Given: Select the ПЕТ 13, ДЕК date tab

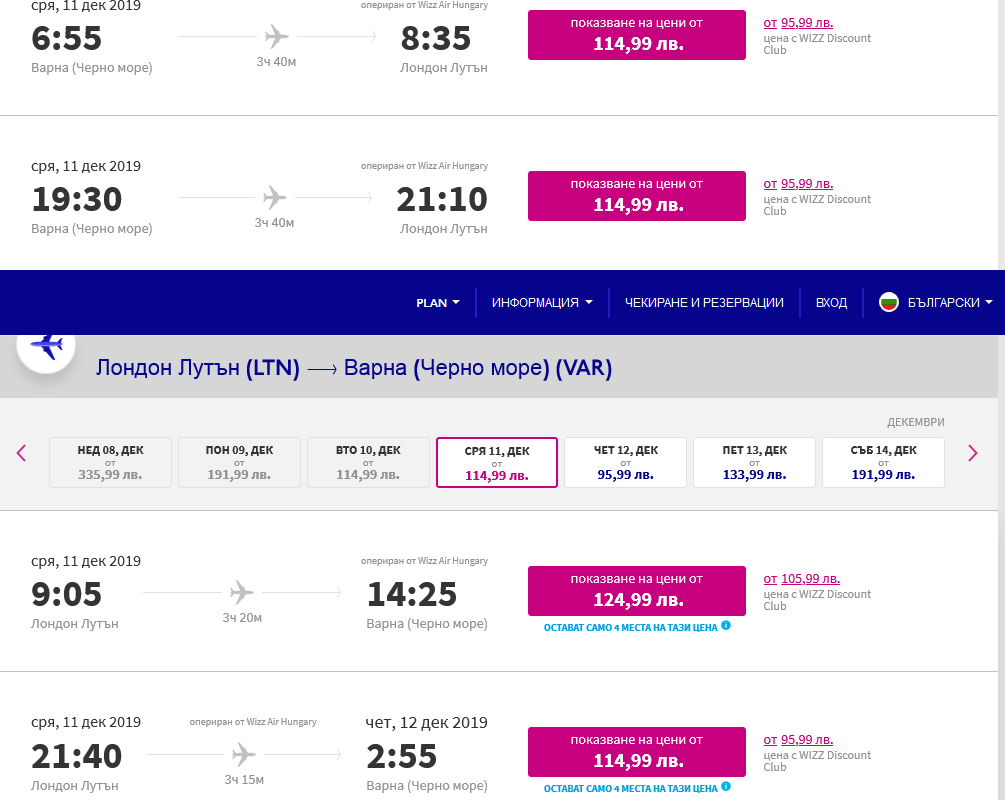Looking at the screenshot, I should pos(754,462).
